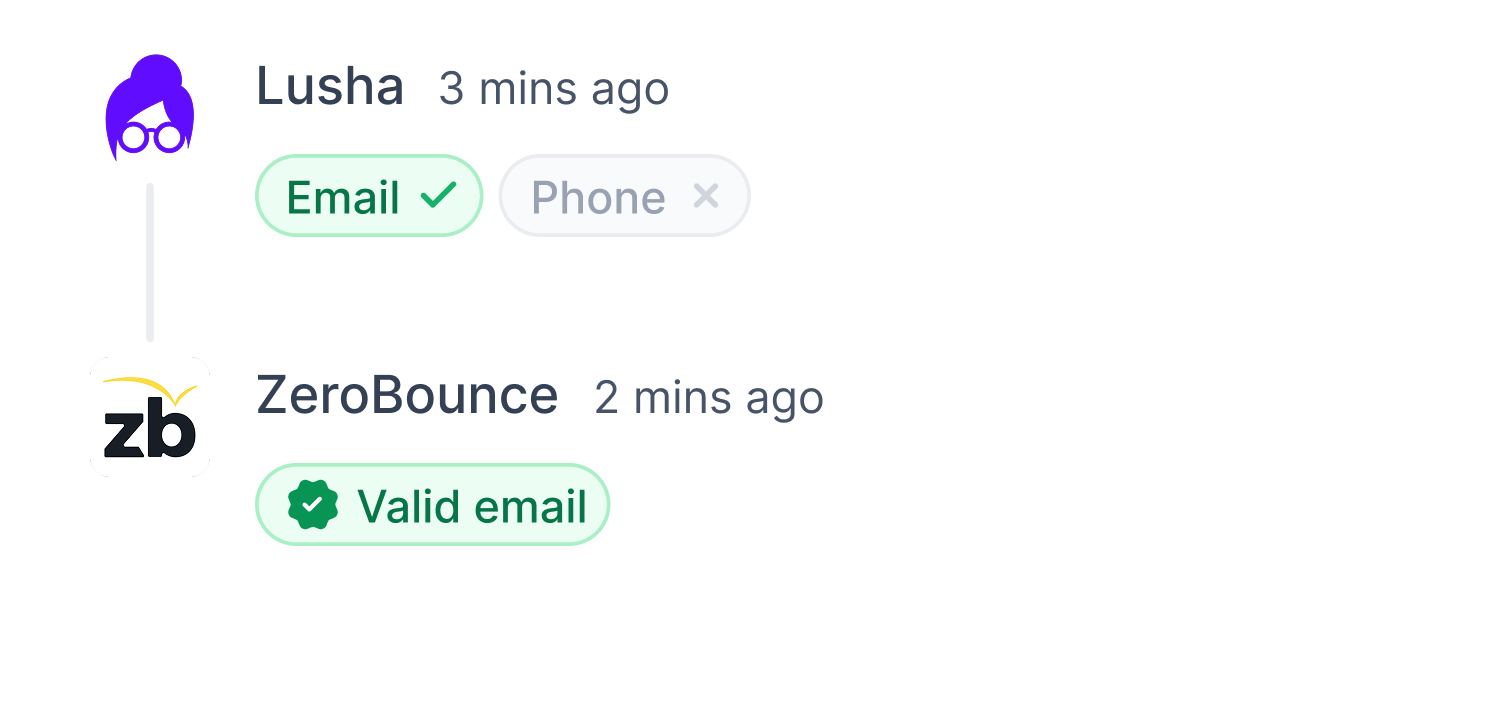This screenshot has width=1500, height=714.
Task: Open details for the Lusha step
Action: [x=330, y=88]
